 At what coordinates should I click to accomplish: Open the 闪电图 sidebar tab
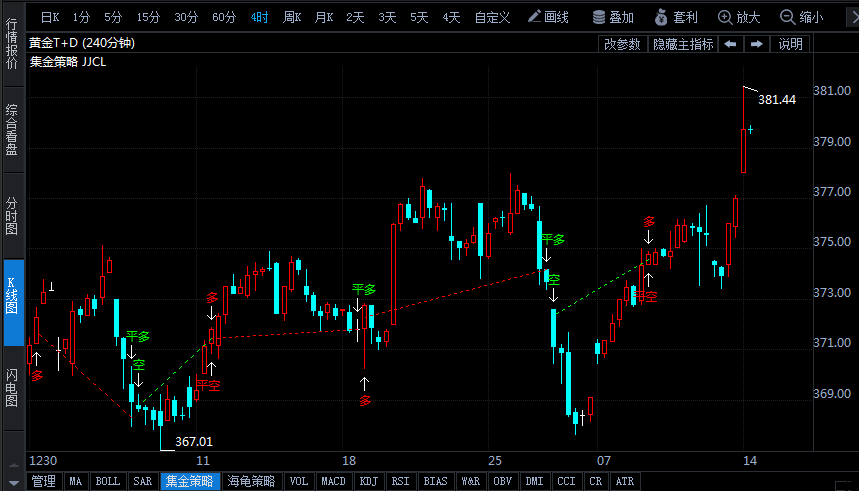coord(12,388)
